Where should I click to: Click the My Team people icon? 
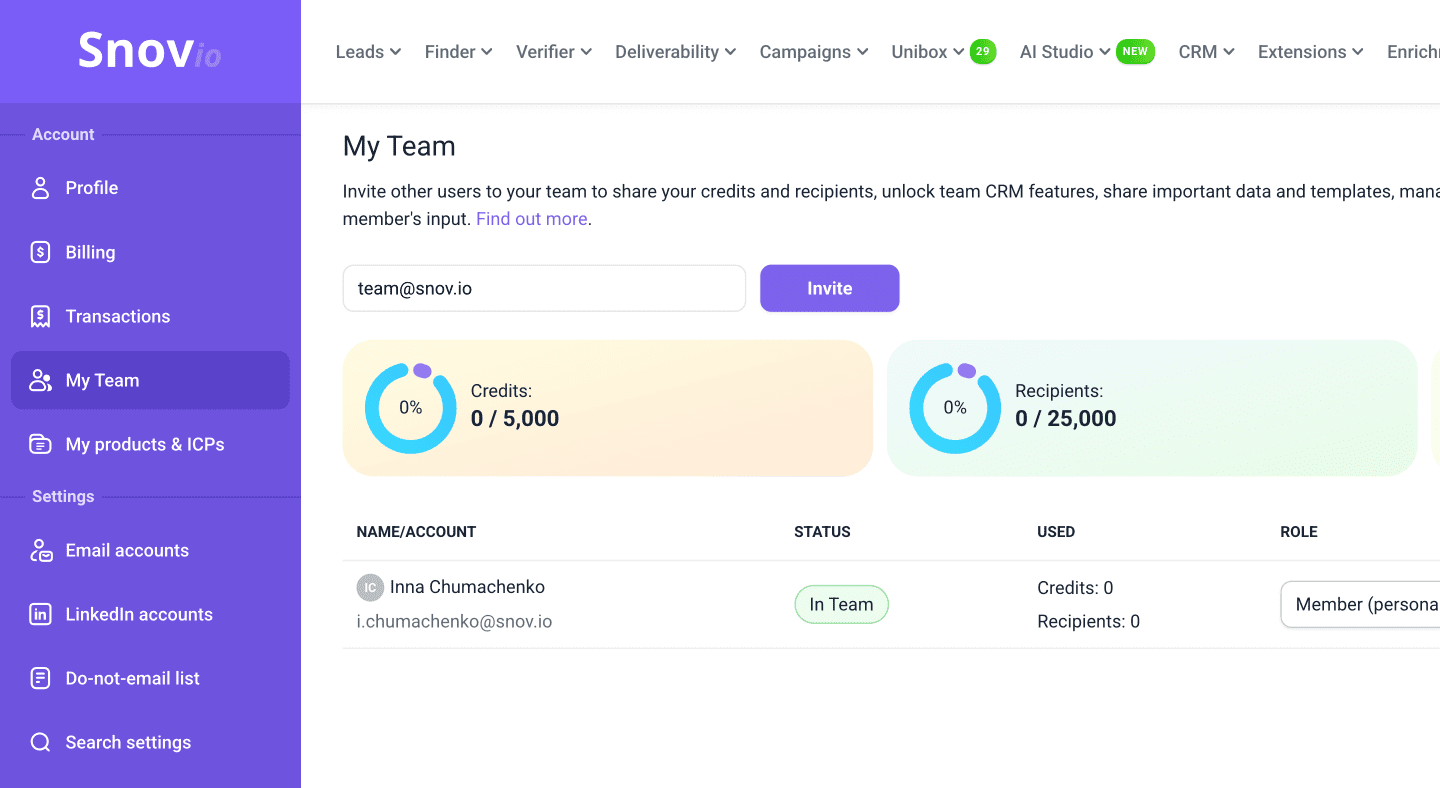[x=40, y=380]
